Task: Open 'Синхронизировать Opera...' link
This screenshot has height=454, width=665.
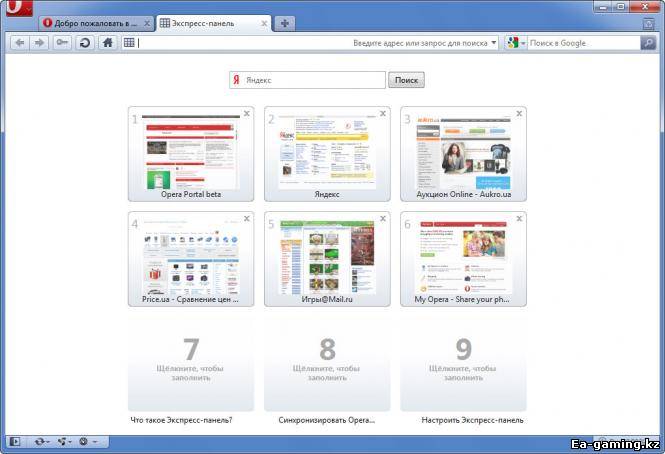Action: [327, 420]
